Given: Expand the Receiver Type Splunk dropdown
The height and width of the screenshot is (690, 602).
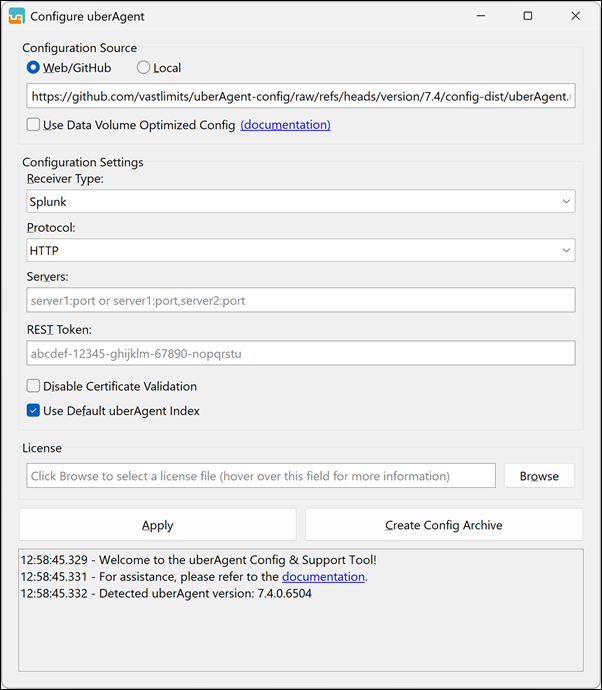Looking at the screenshot, I should pyautogui.click(x=300, y=201).
